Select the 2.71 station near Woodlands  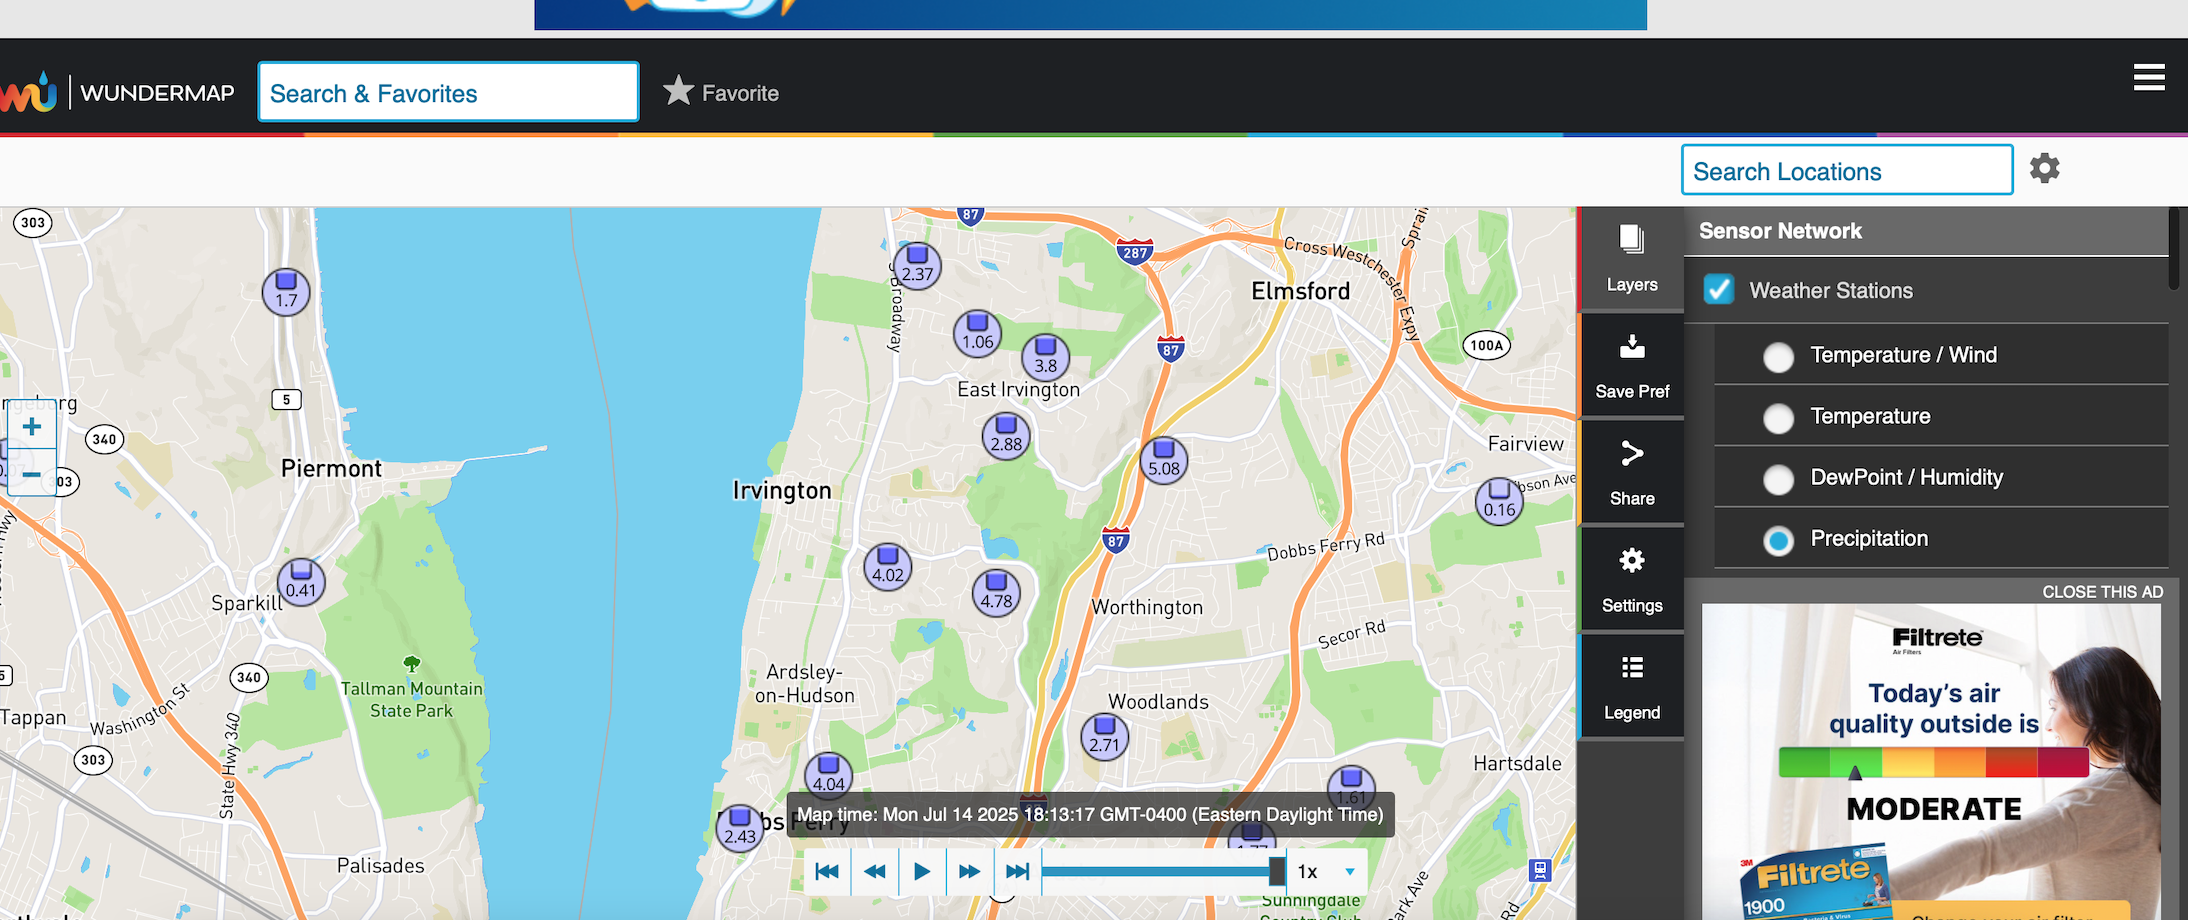point(1105,737)
